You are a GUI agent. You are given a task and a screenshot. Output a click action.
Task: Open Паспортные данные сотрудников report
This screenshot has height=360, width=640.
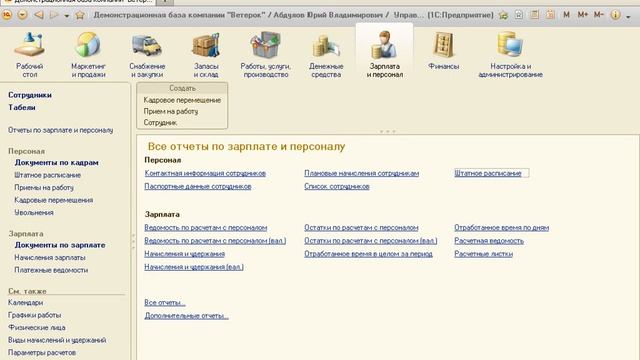tap(198, 187)
